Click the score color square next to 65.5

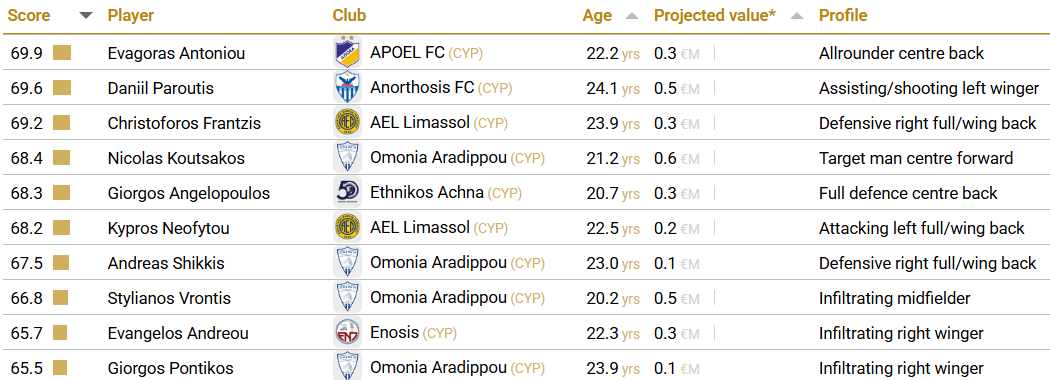click(x=62, y=368)
